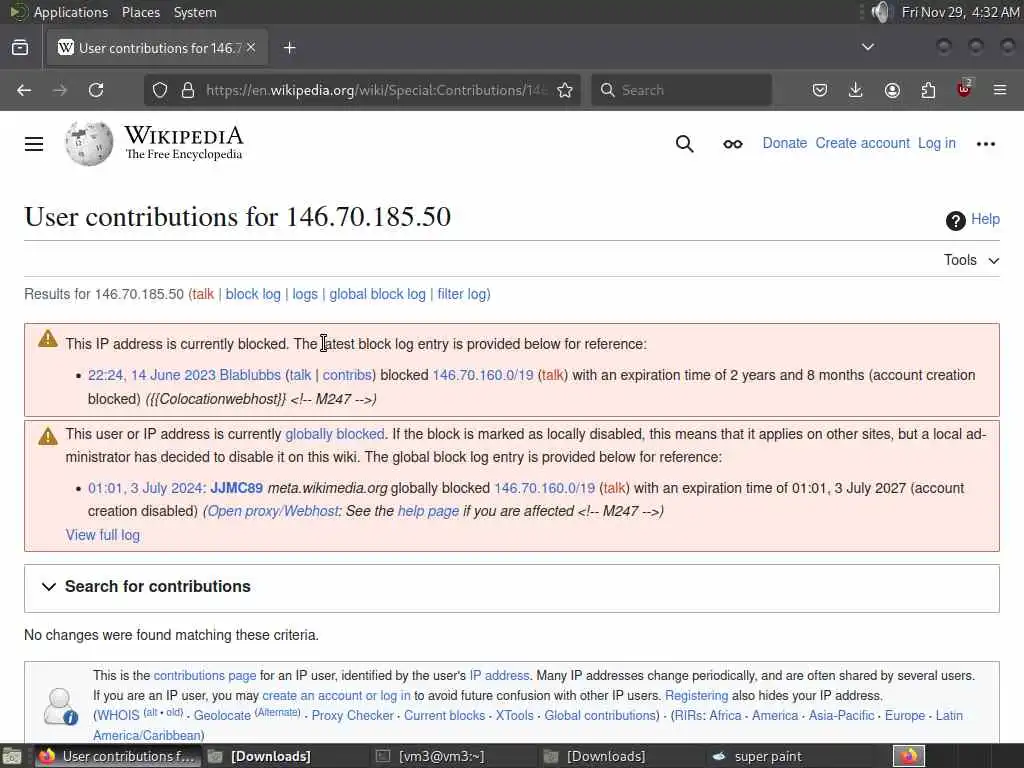The height and width of the screenshot is (768, 1024).
Task: Go back with browser back arrow
Action: (x=24, y=90)
